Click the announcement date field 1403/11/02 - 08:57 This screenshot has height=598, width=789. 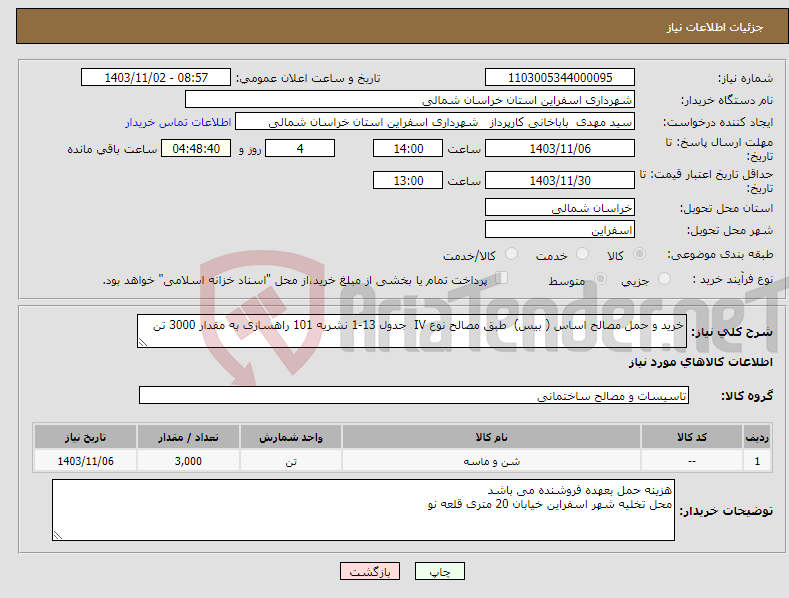pos(155,78)
